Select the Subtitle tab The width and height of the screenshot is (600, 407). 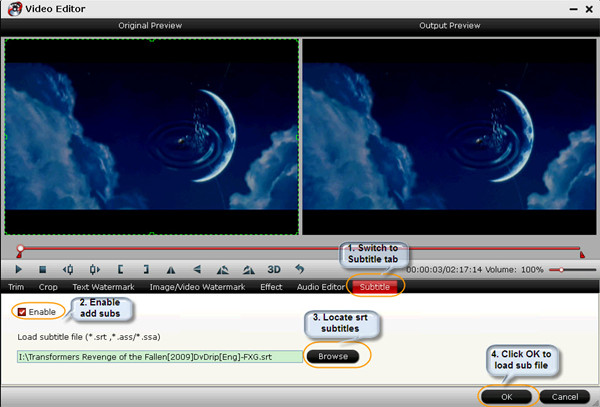click(x=375, y=287)
